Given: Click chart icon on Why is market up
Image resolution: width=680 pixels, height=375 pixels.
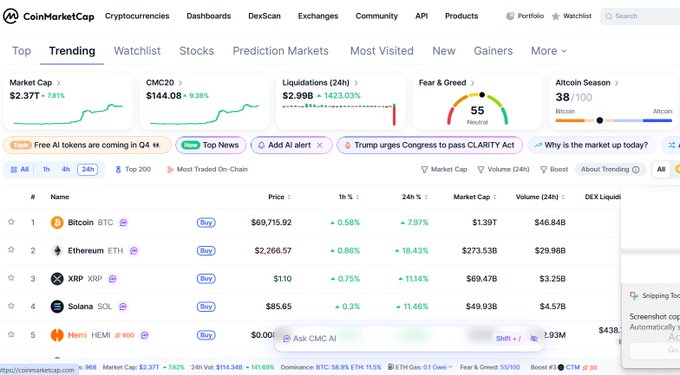Looking at the screenshot, I should 538,145.
